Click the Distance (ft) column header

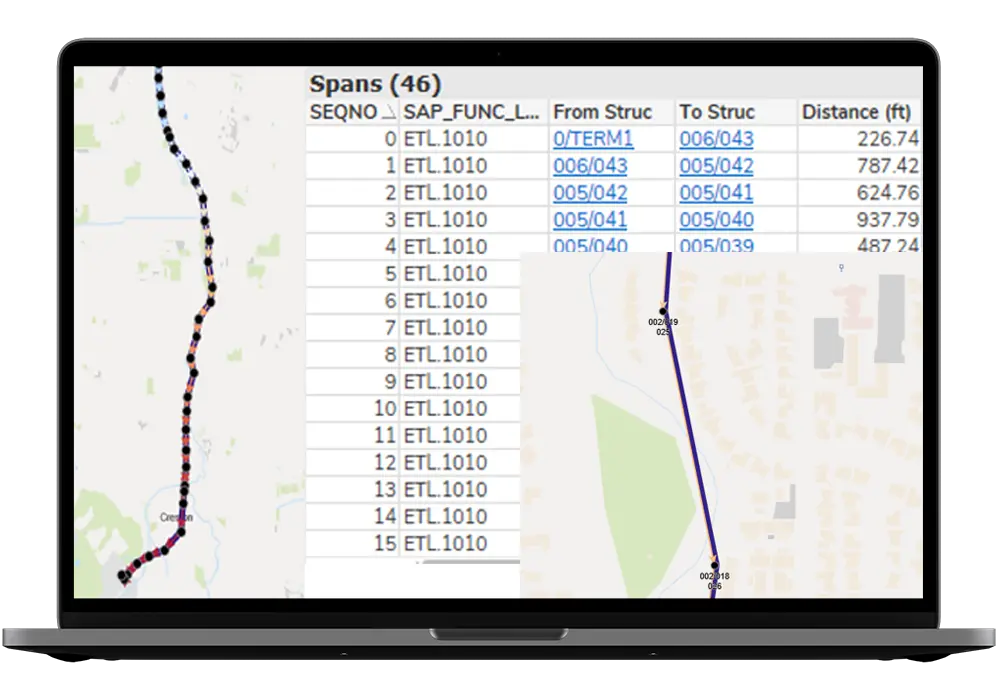pyautogui.click(x=856, y=112)
